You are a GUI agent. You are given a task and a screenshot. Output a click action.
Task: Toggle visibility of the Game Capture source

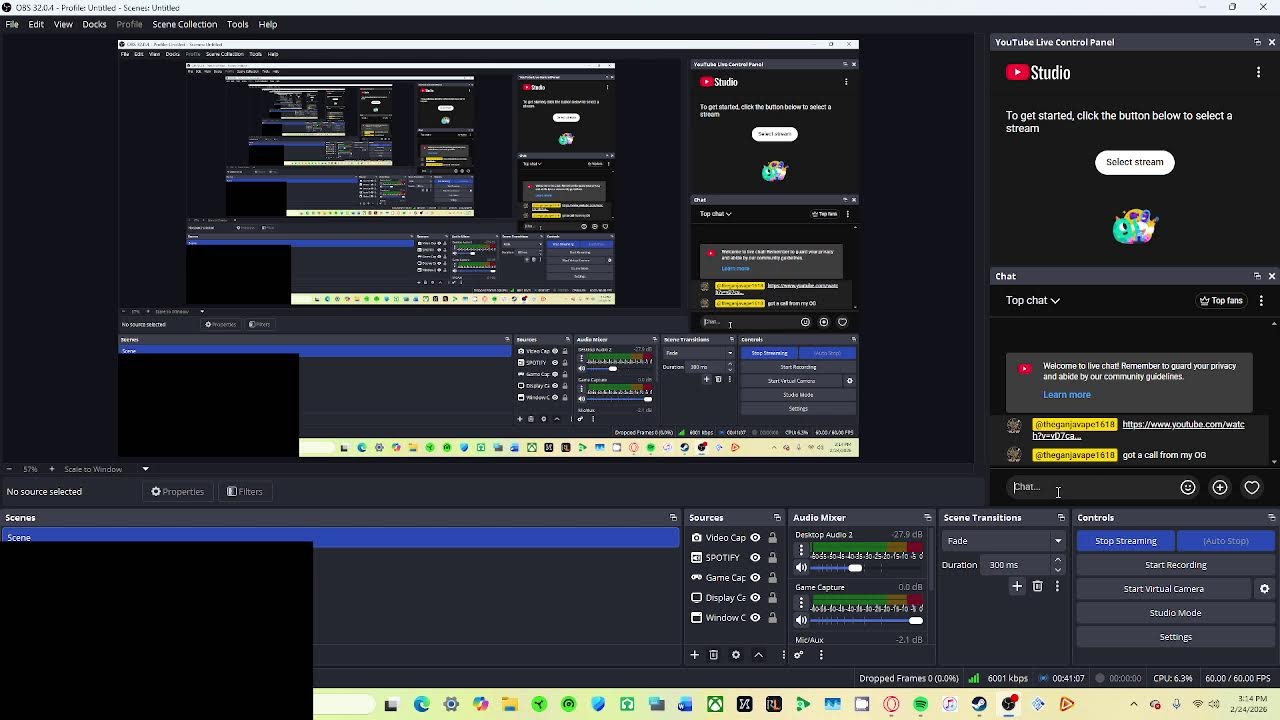pos(755,578)
